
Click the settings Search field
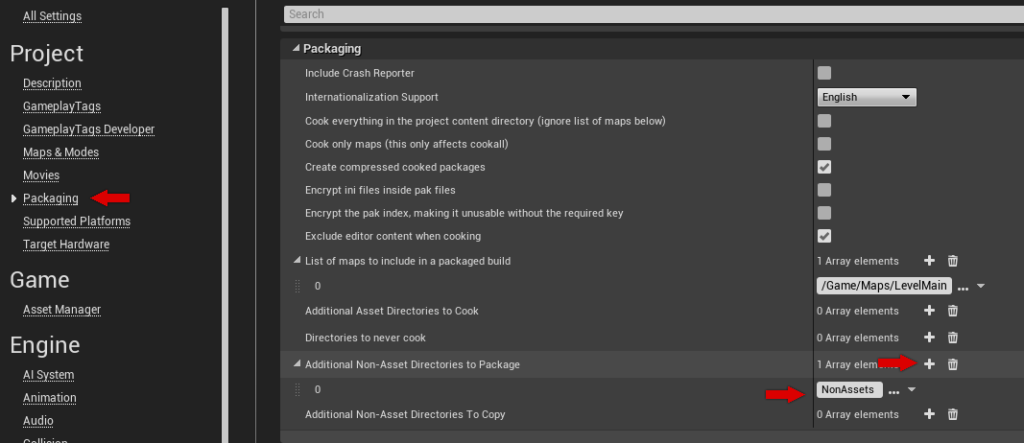pyautogui.click(x=650, y=14)
